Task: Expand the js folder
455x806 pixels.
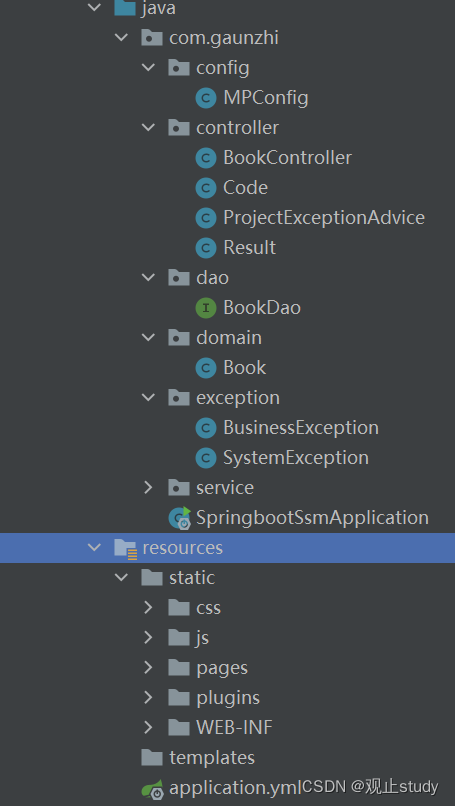Action: click(x=149, y=638)
